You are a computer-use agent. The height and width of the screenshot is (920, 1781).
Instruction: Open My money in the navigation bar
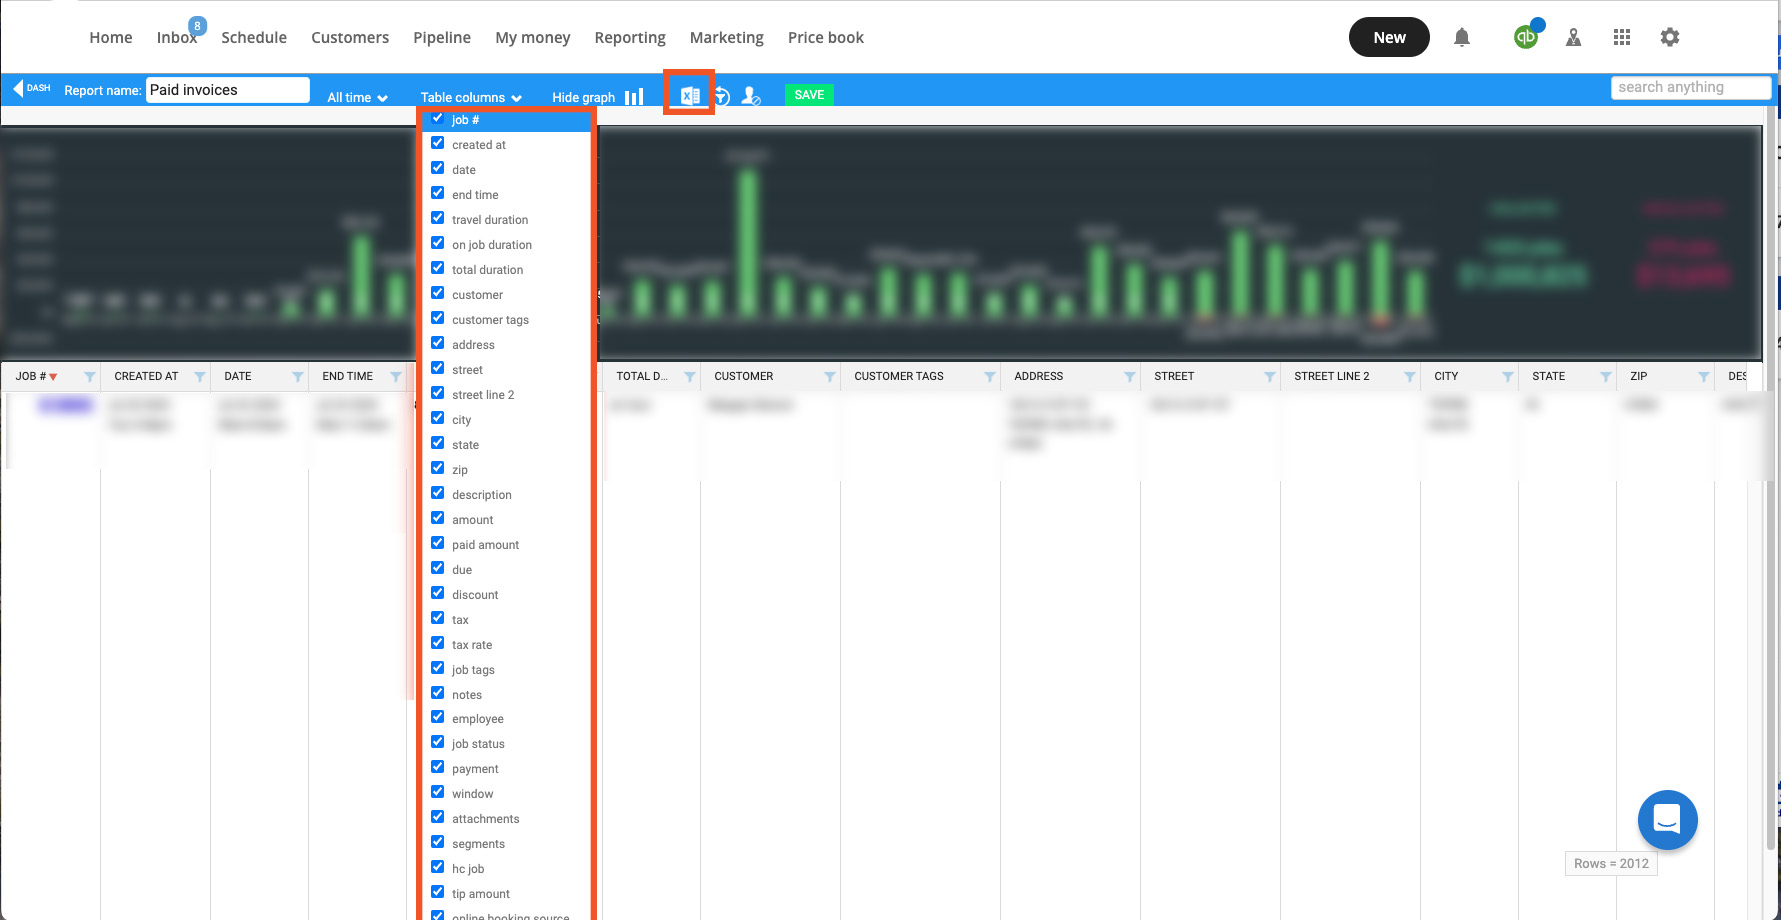click(x=533, y=37)
